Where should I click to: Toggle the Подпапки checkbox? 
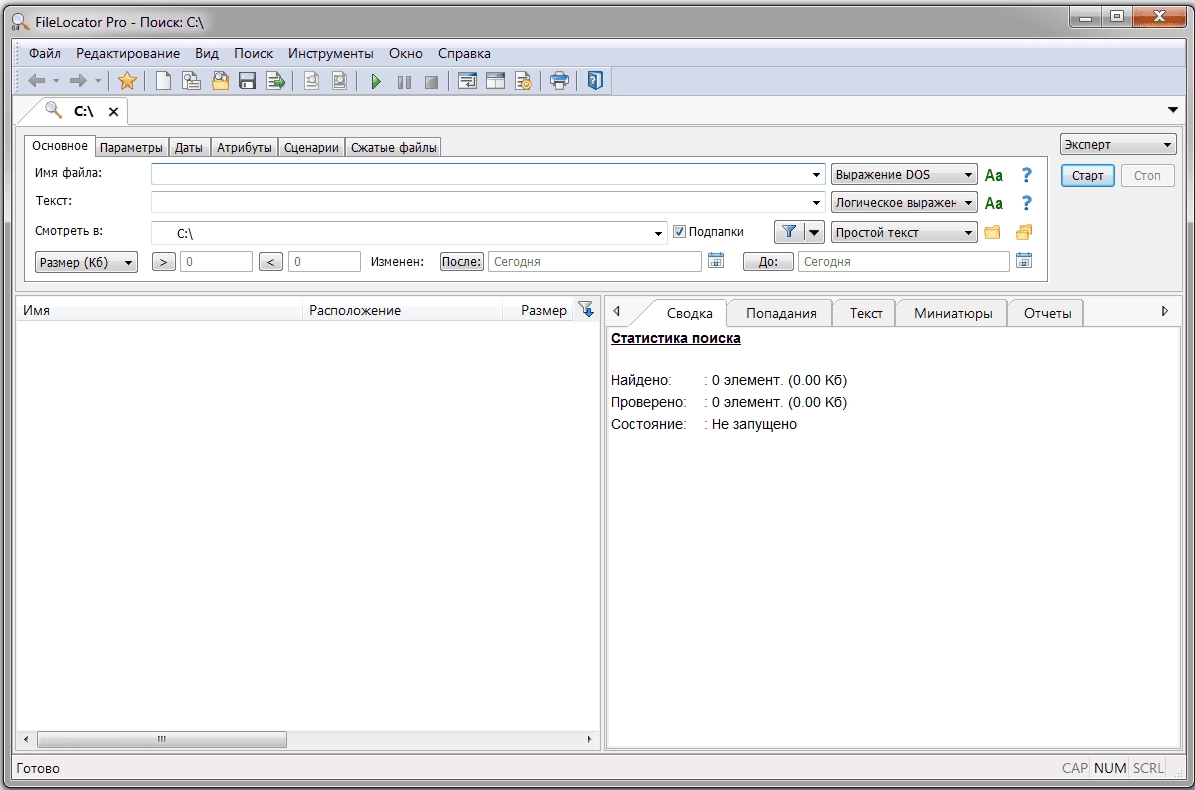(680, 232)
